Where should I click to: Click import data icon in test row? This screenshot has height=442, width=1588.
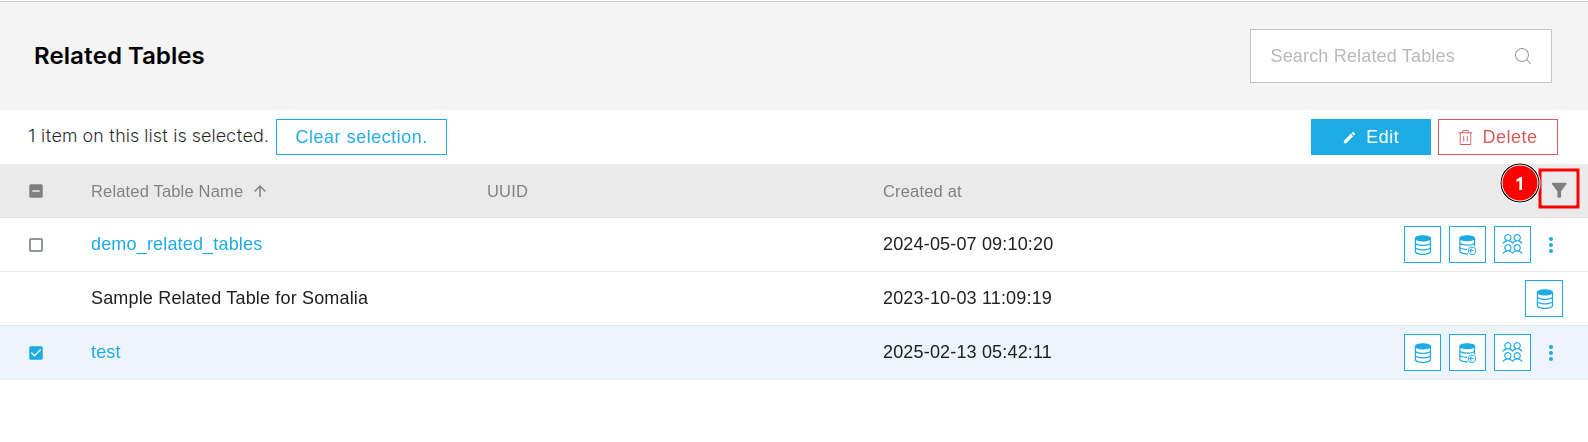1467,352
